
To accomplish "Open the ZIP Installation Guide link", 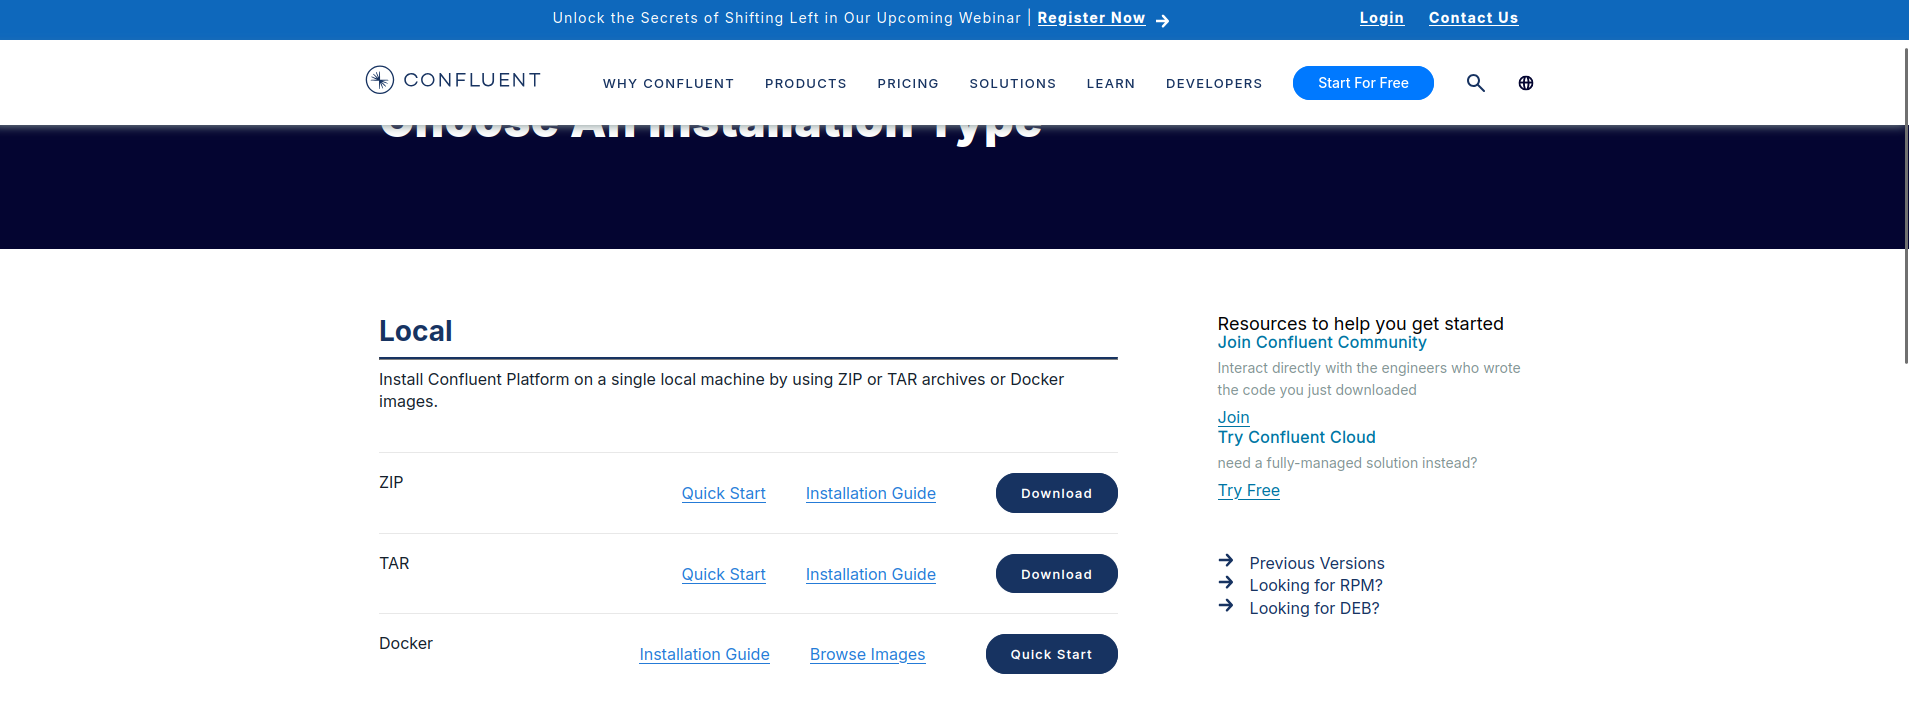I will 870,494.
